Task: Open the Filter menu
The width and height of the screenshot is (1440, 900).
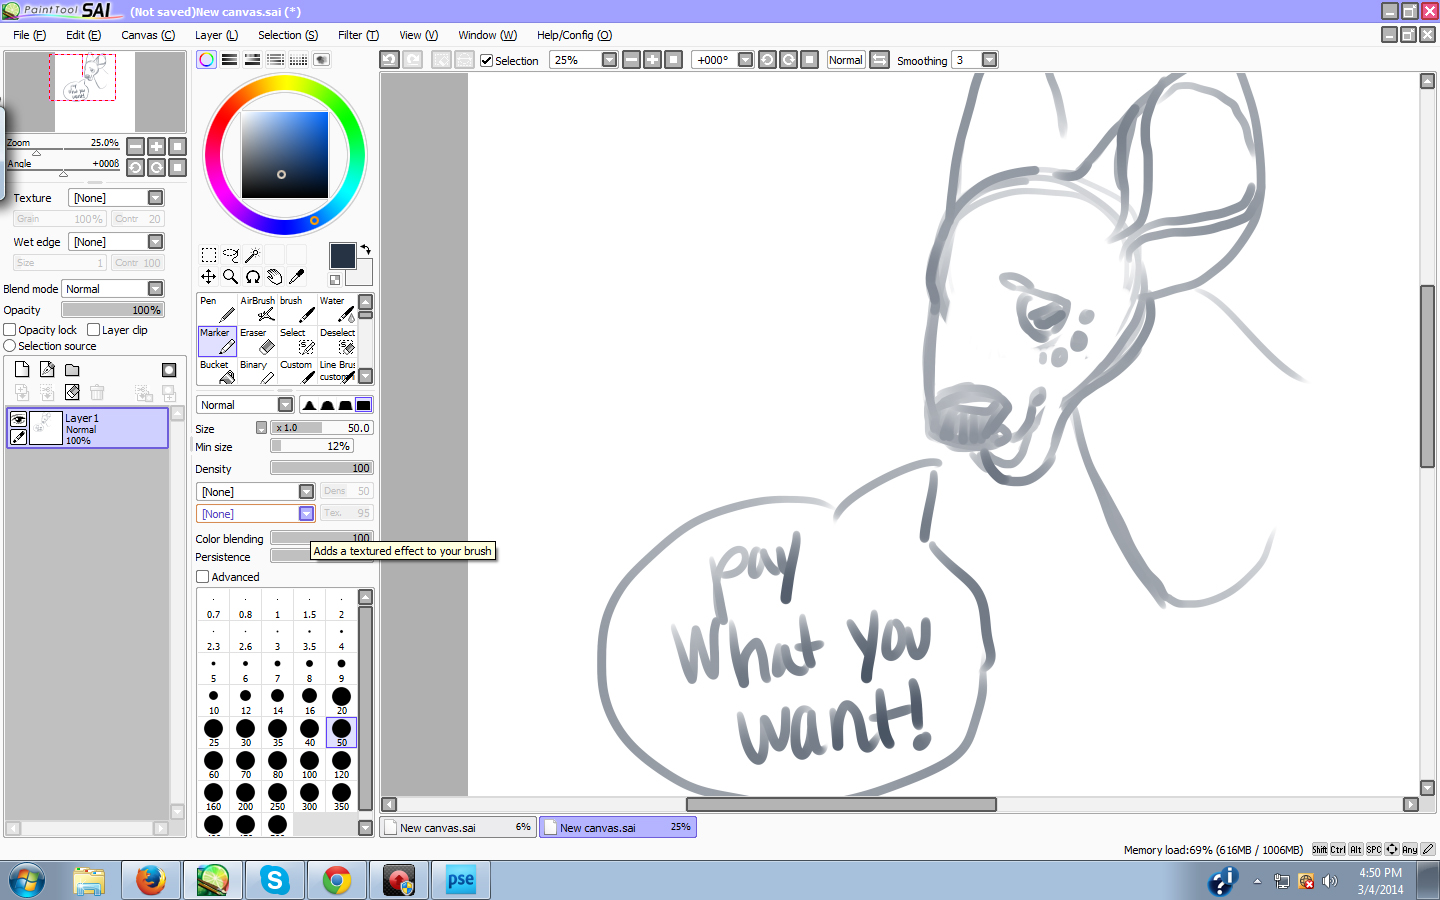Action: (x=358, y=35)
